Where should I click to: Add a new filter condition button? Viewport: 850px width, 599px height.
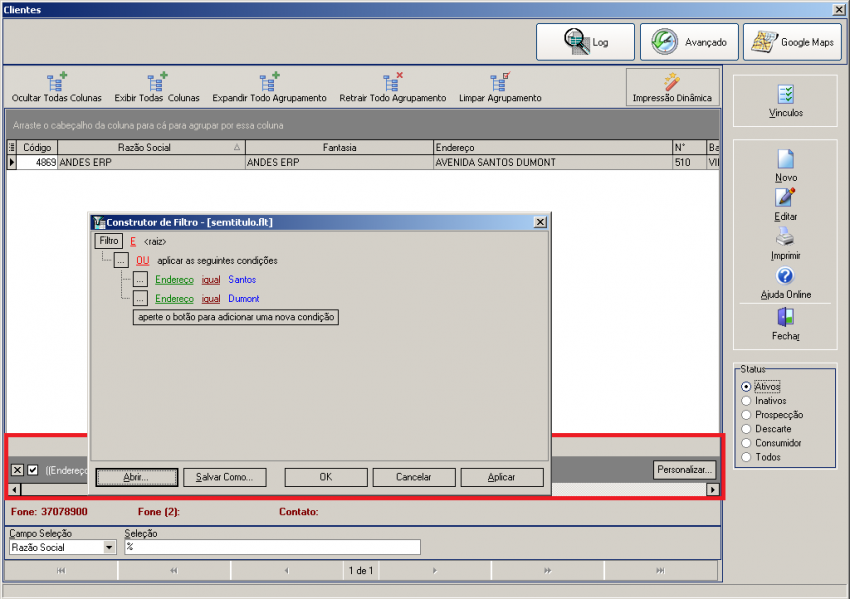(x=236, y=317)
